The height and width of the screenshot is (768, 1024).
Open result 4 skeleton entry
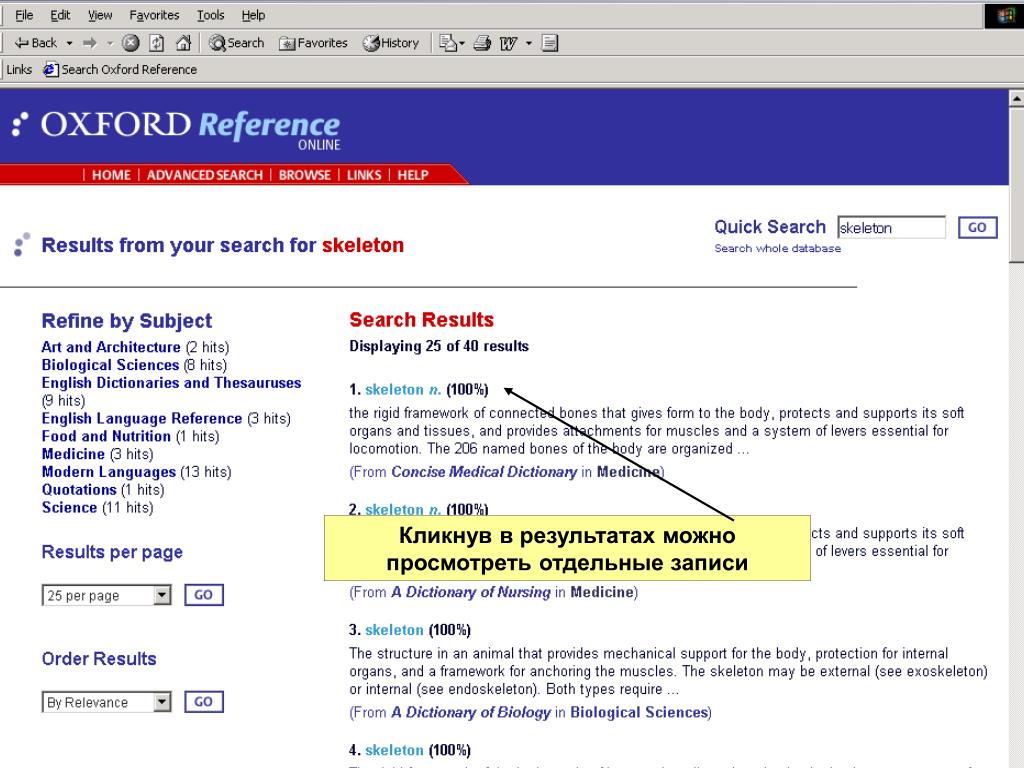tap(394, 750)
